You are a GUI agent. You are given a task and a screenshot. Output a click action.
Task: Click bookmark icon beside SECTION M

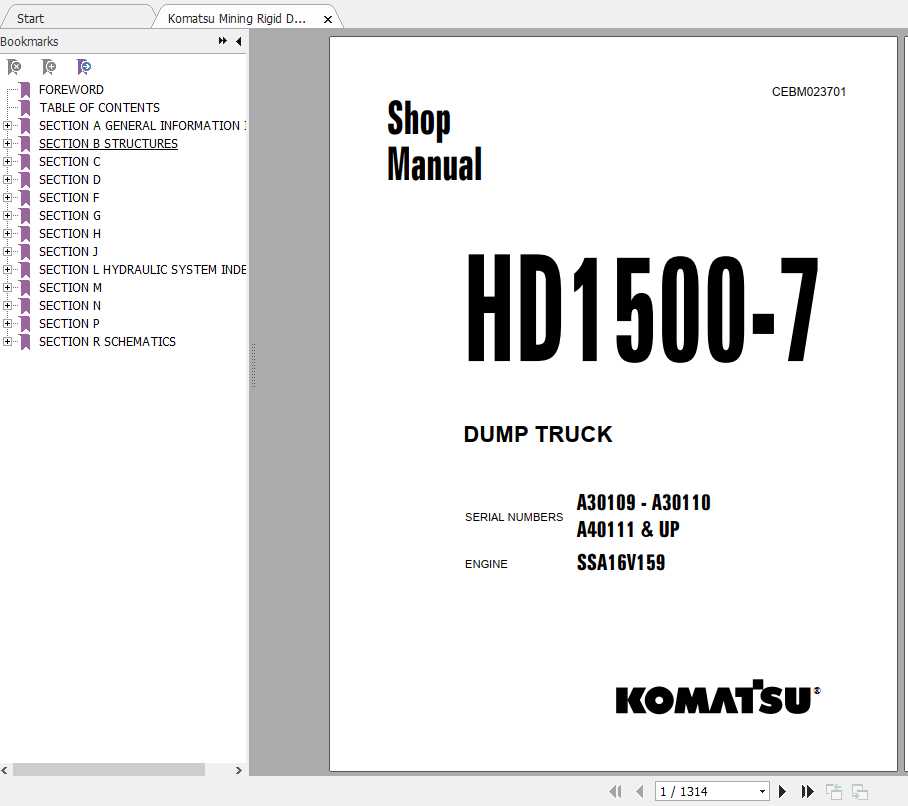click(25, 287)
